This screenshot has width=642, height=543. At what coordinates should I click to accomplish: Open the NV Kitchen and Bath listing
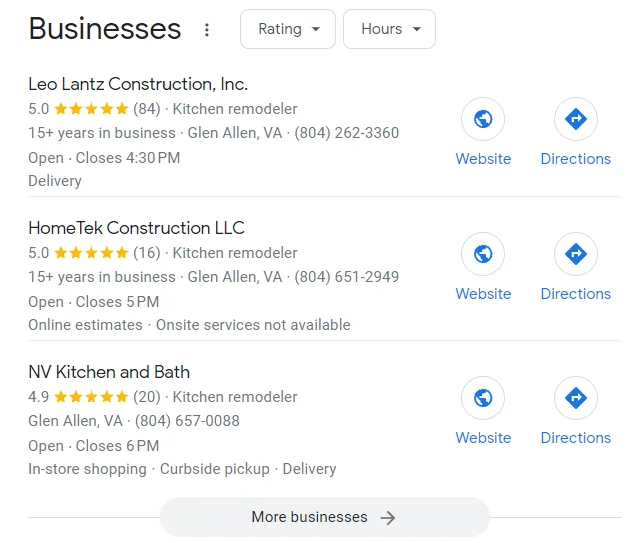(109, 372)
